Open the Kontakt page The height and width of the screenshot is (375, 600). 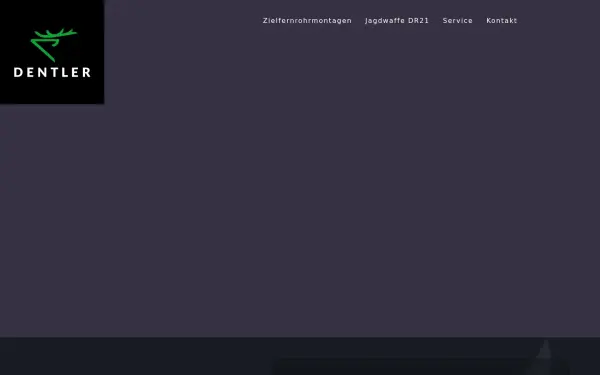(x=502, y=21)
